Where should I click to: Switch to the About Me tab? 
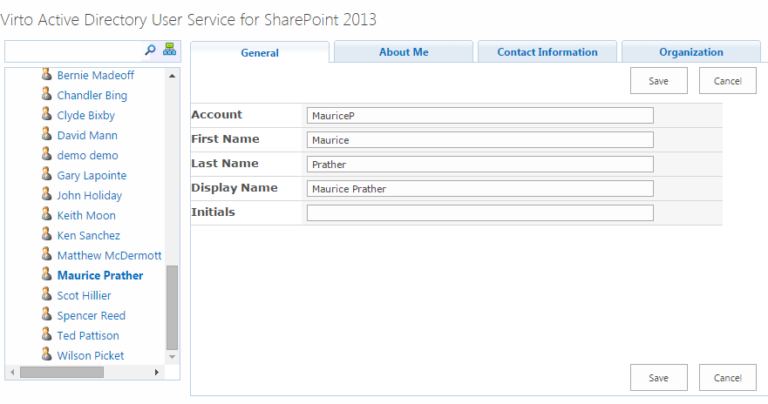403,52
